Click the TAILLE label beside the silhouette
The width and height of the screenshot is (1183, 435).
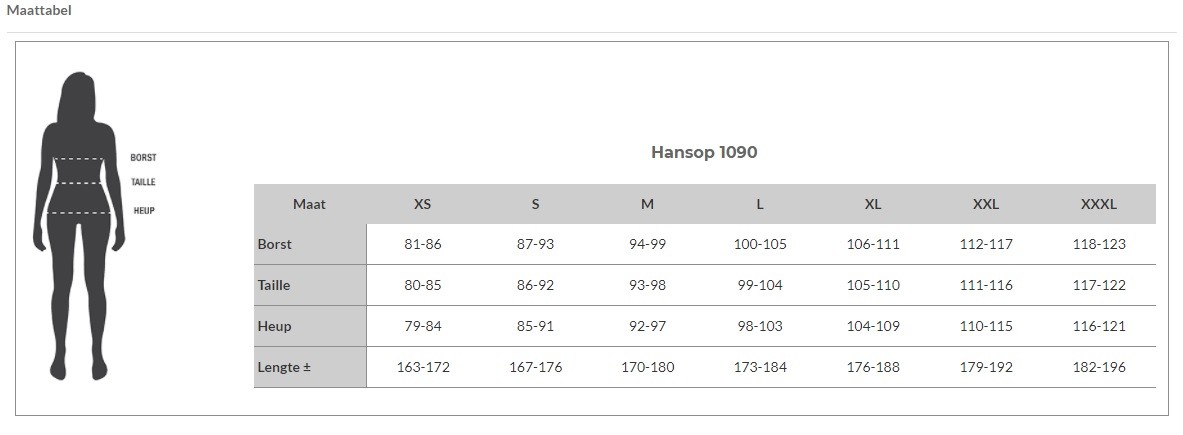click(x=143, y=182)
